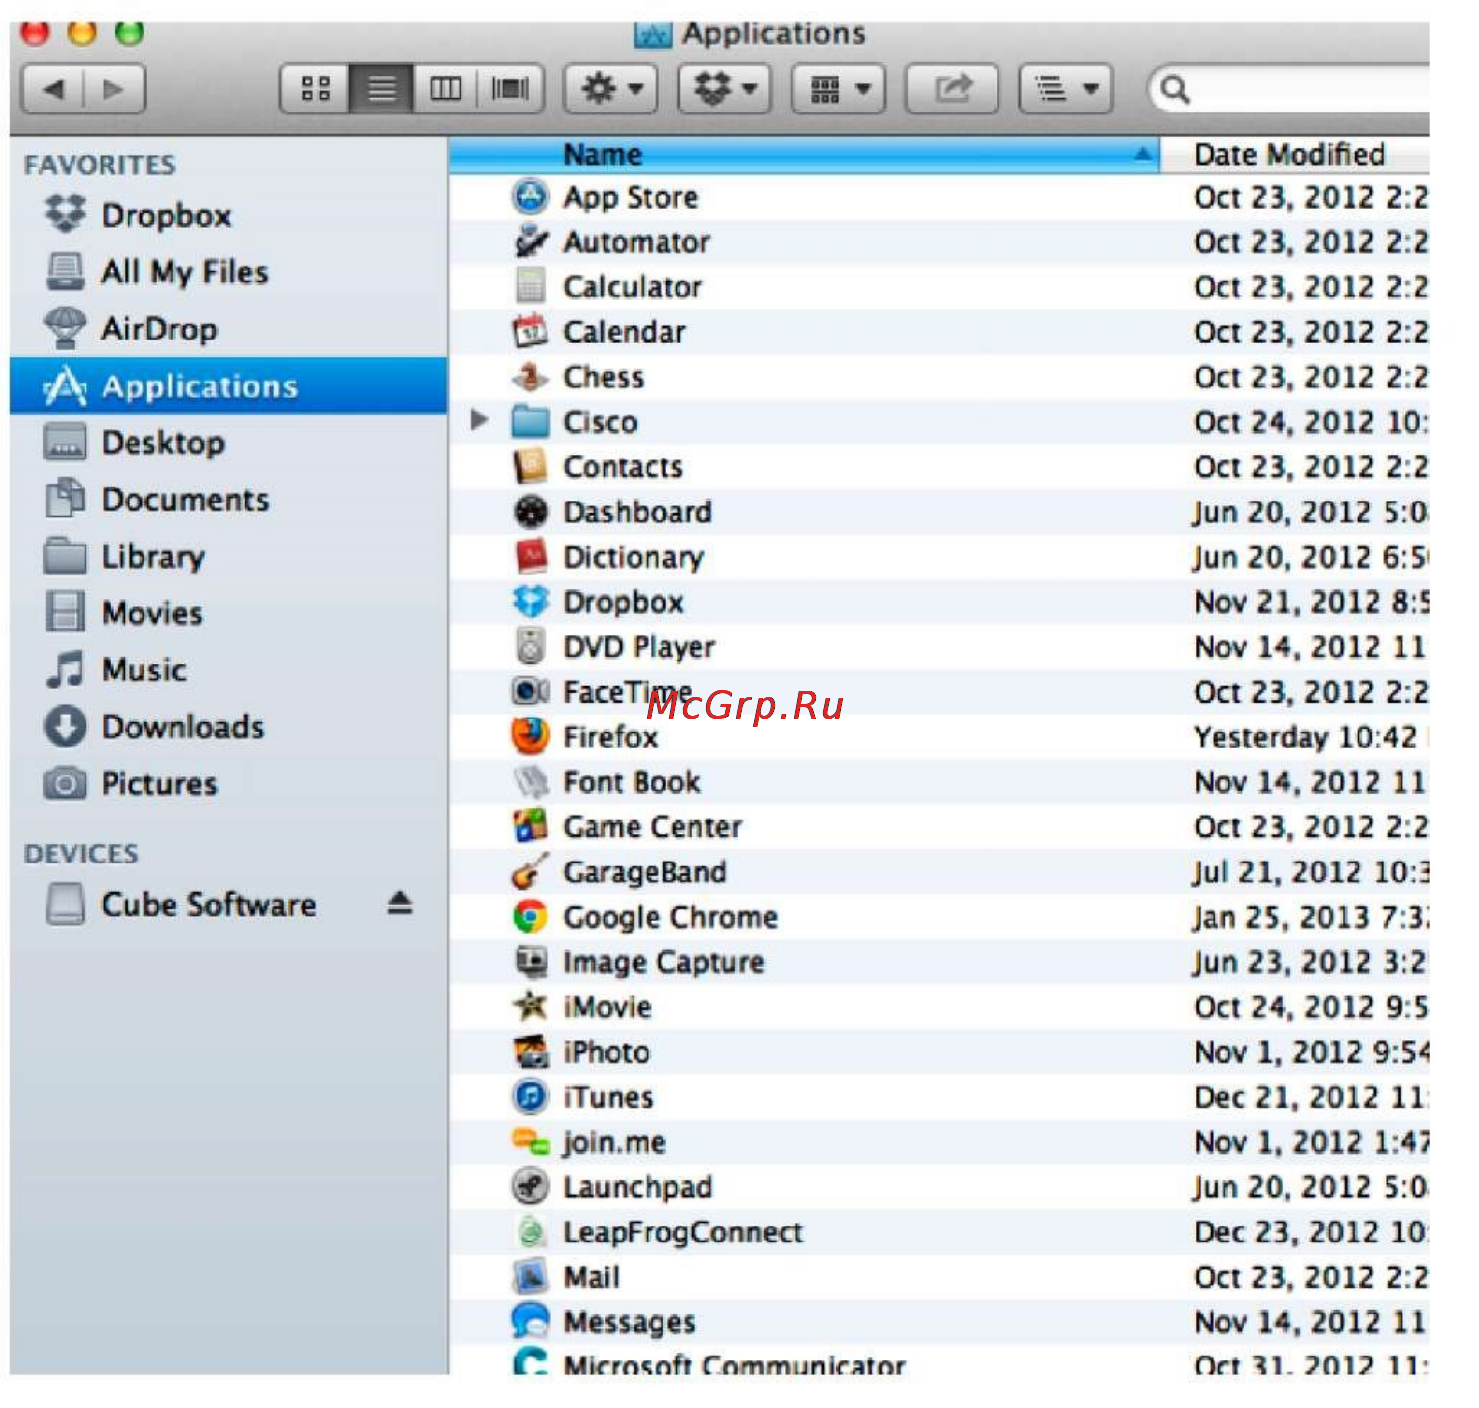Select the Dashboard app icon
1479x1408 pixels.
click(x=530, y=511)
